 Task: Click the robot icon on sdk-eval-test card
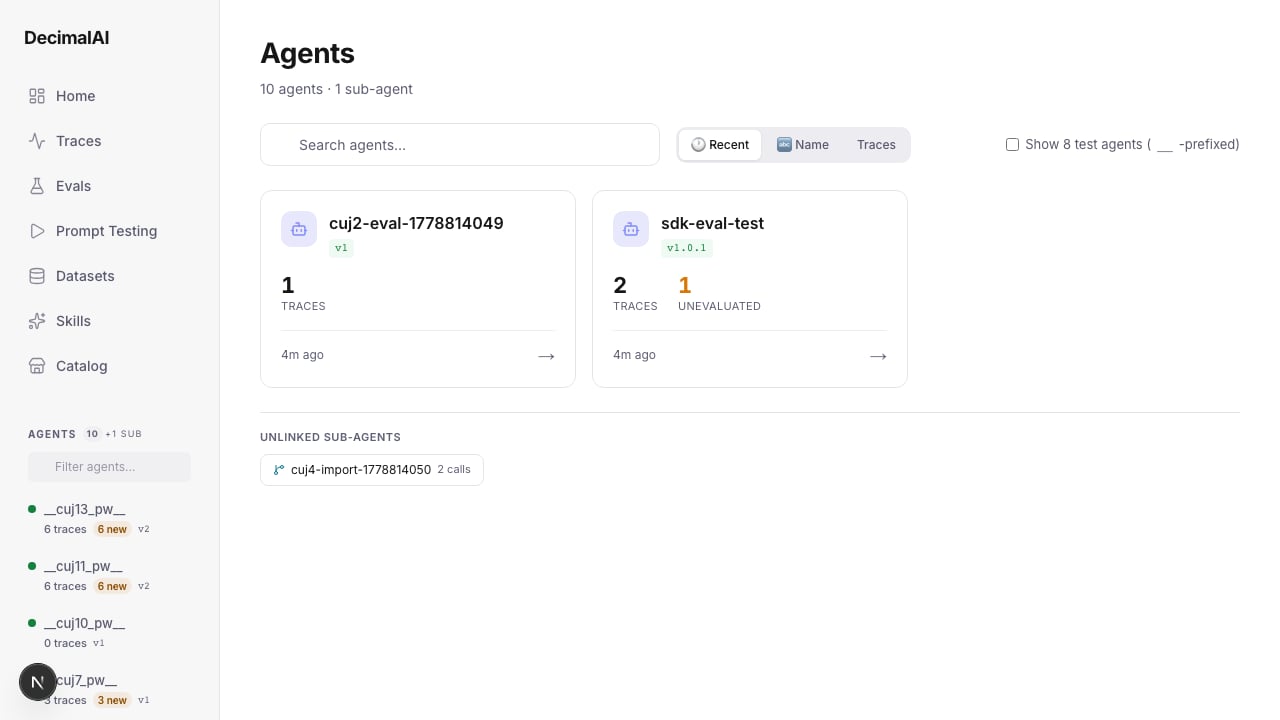click(631, 229)
